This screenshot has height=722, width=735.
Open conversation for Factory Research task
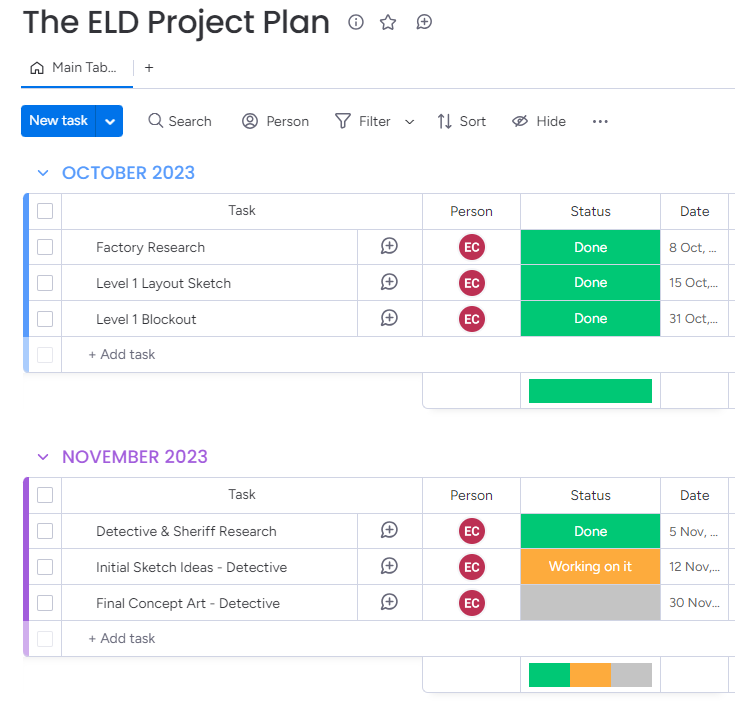pos(390,247)
